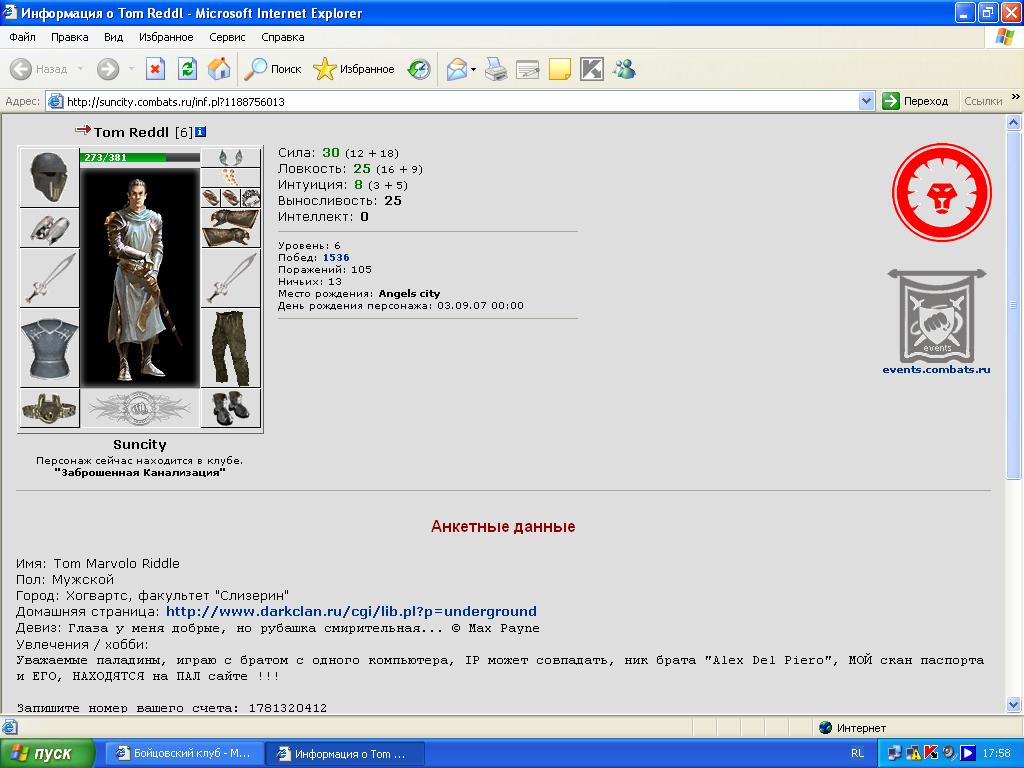Click the RL language indicator in taskbar
1024x768 pixels.
click(857, 754)
